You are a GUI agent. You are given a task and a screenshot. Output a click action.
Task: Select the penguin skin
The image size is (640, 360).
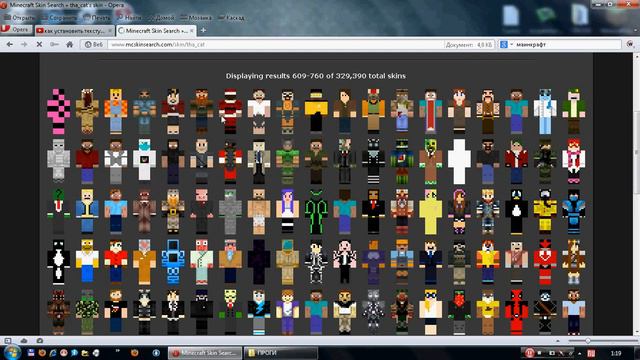[x=516, y=212]
